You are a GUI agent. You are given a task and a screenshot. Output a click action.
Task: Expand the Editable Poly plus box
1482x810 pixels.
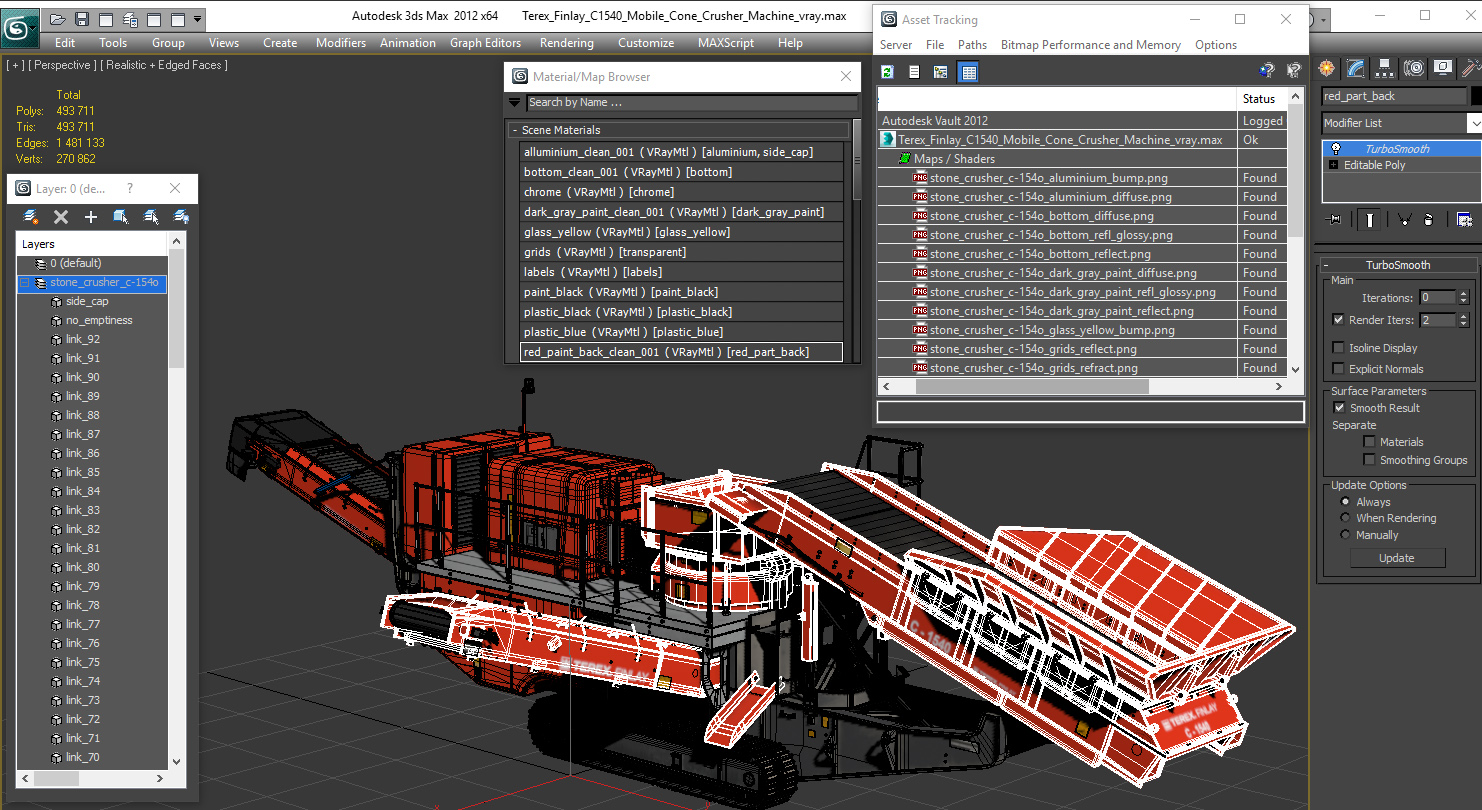tap(1333, 165)
